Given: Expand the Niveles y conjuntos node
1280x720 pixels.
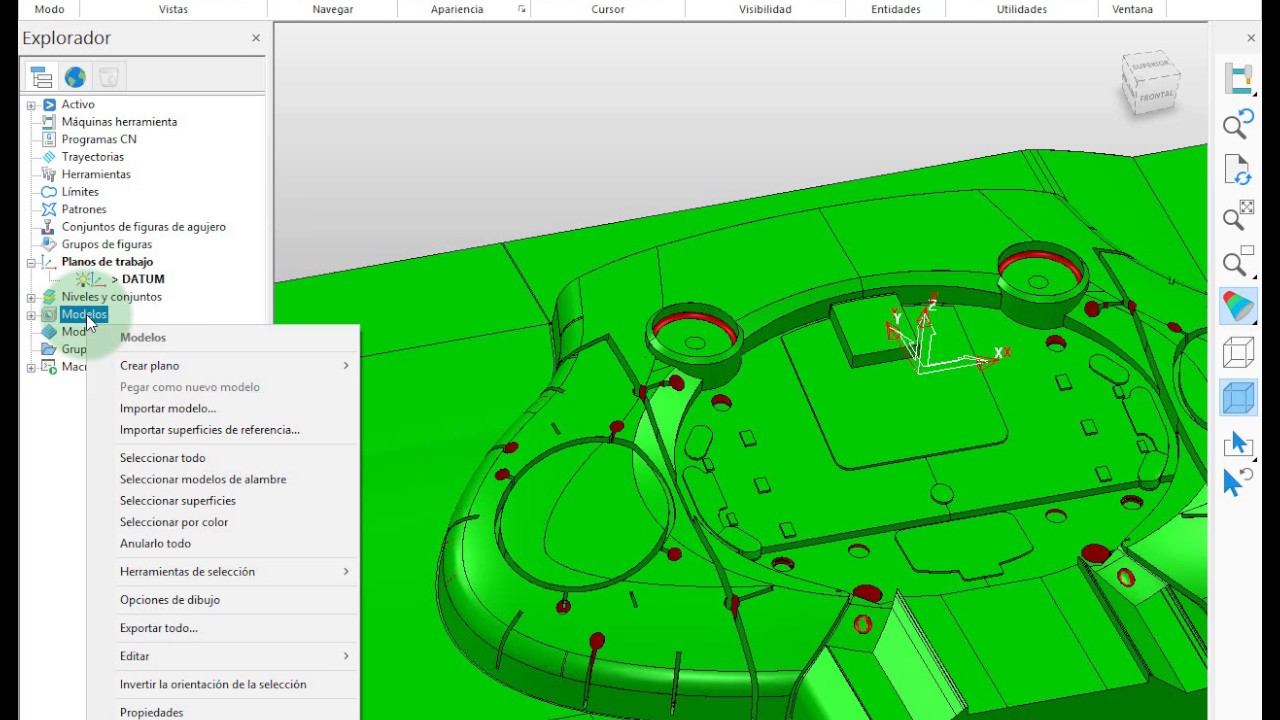Looking at the screenshot, I should (x=31, y=298).
